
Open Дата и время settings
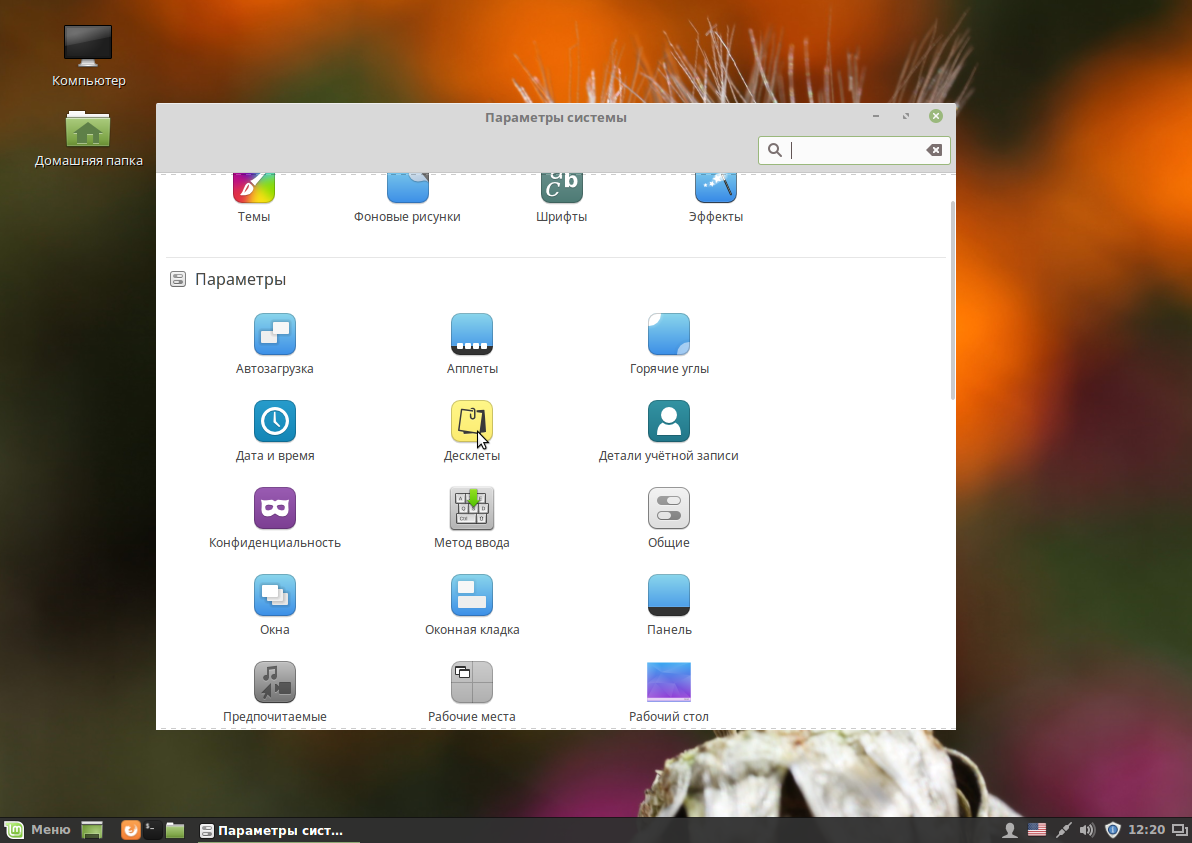click(x=274, y=430)
